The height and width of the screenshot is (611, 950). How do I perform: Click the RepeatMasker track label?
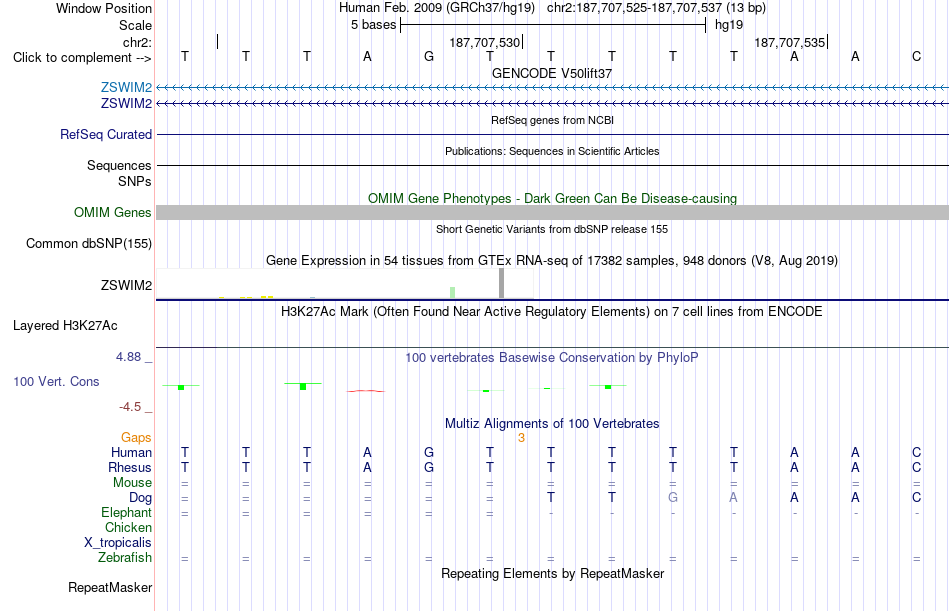point(110,587)
